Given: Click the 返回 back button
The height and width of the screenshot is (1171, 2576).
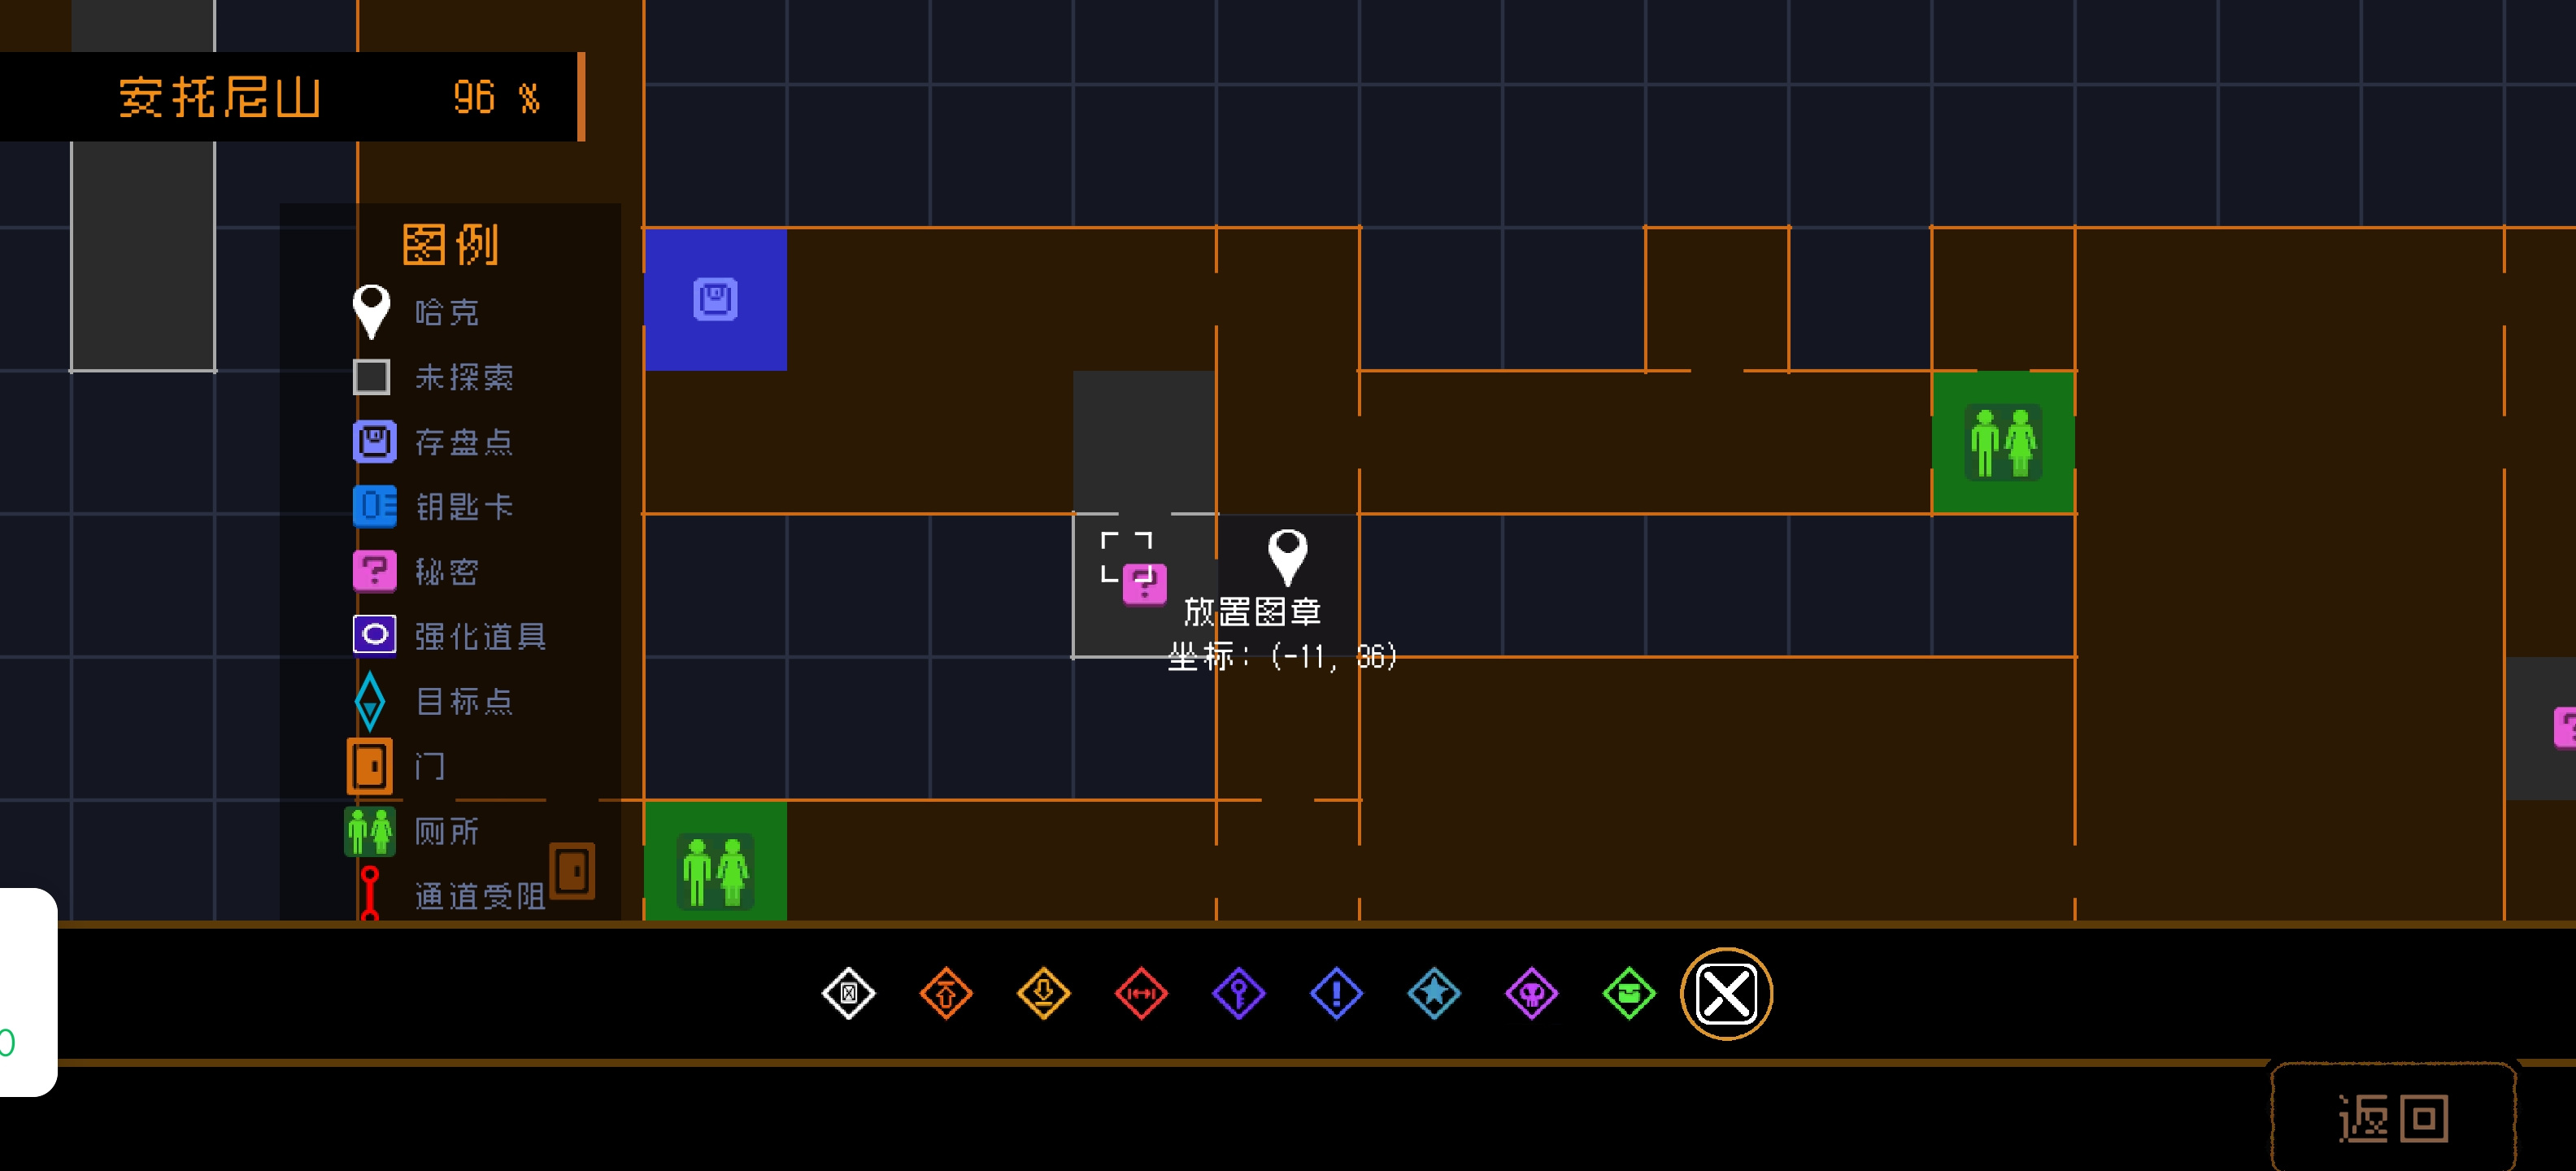Looking at the screenshot, I should [x=2393, y=1117].
